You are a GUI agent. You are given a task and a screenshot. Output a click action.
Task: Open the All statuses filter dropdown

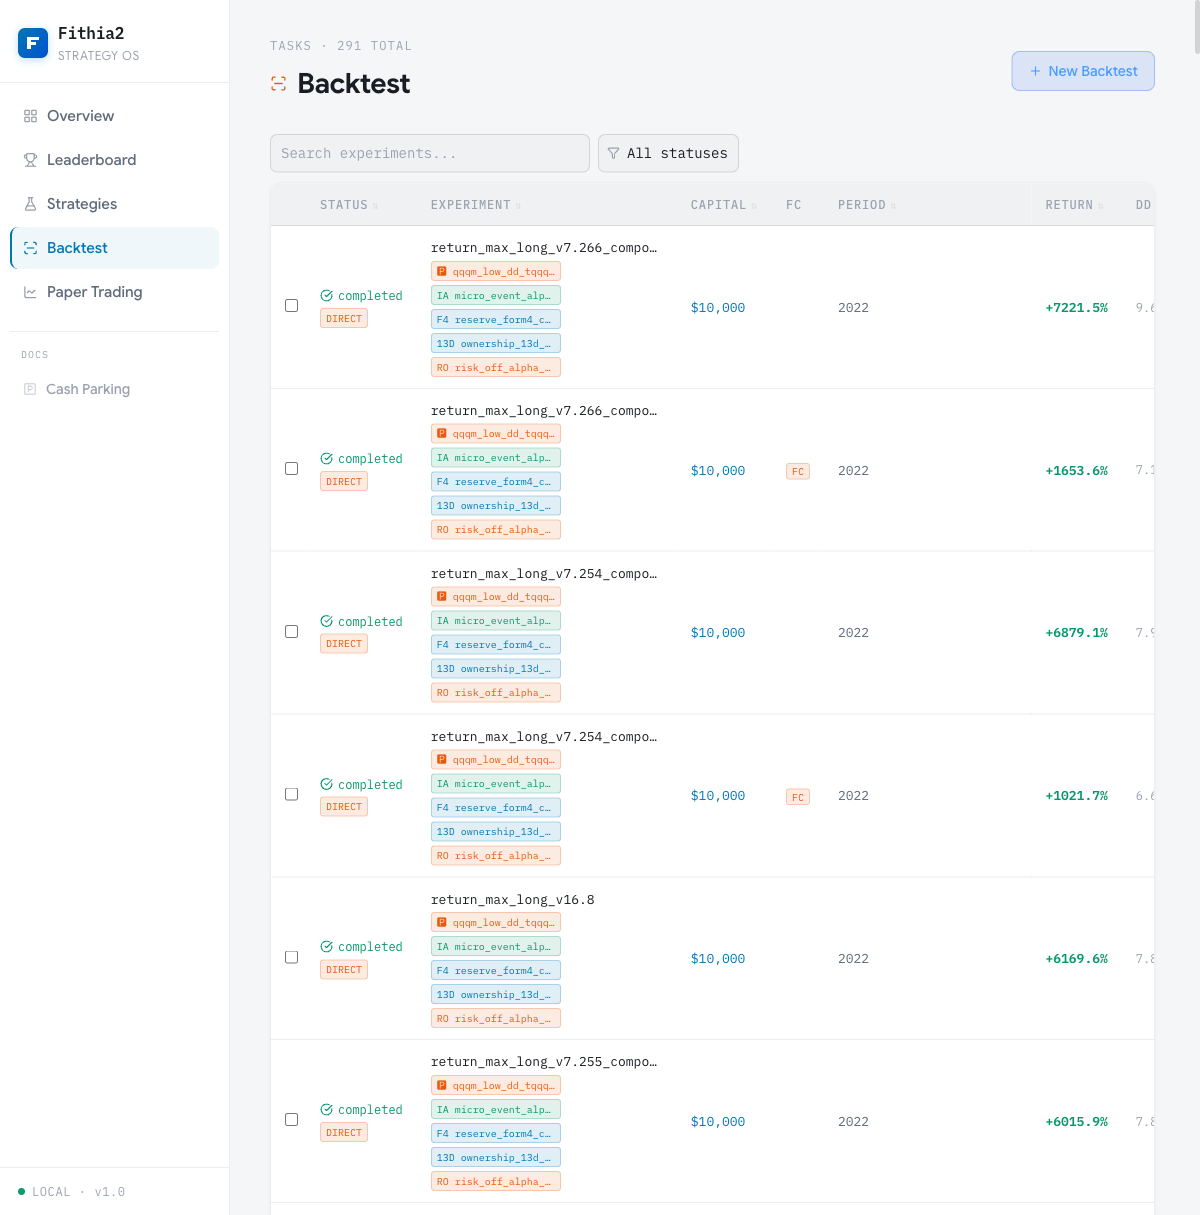pos(668,153)
